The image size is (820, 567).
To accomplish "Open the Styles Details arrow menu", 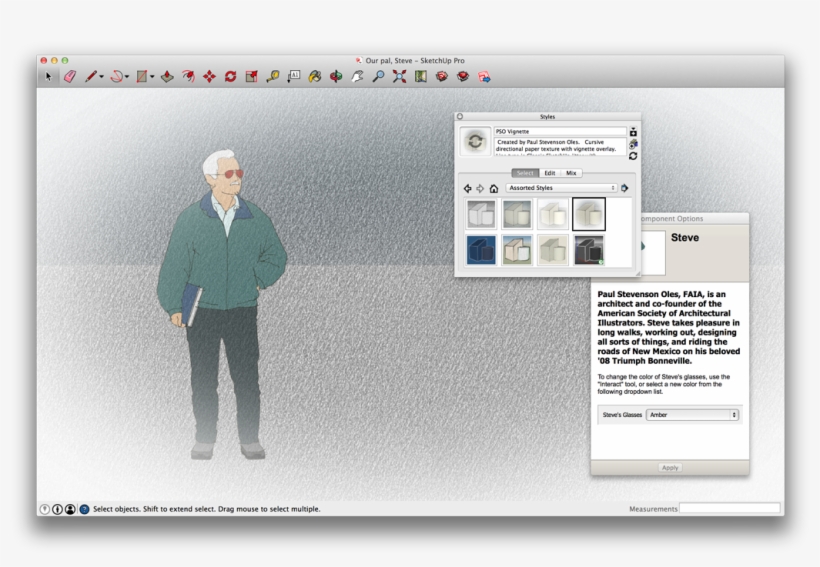I will point(625,188).
